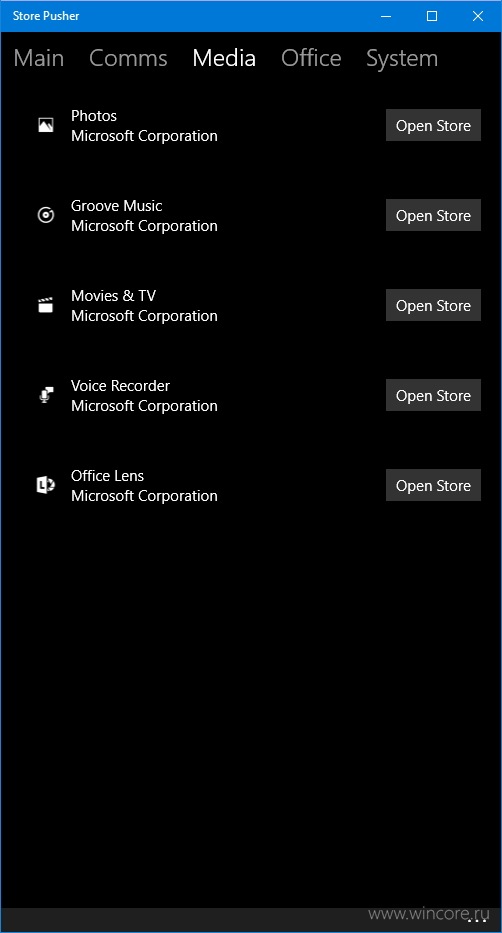Select the Groove Music list entry title
The width and height of the screenshot is (502, 933).
(117, 205)
